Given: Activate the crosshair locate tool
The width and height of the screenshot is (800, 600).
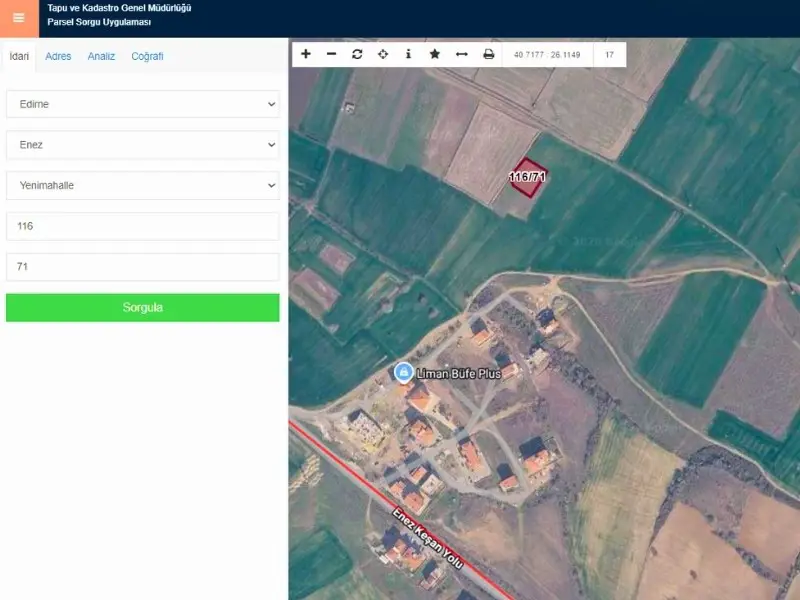Looking at the screenshot, I should 383,54.
